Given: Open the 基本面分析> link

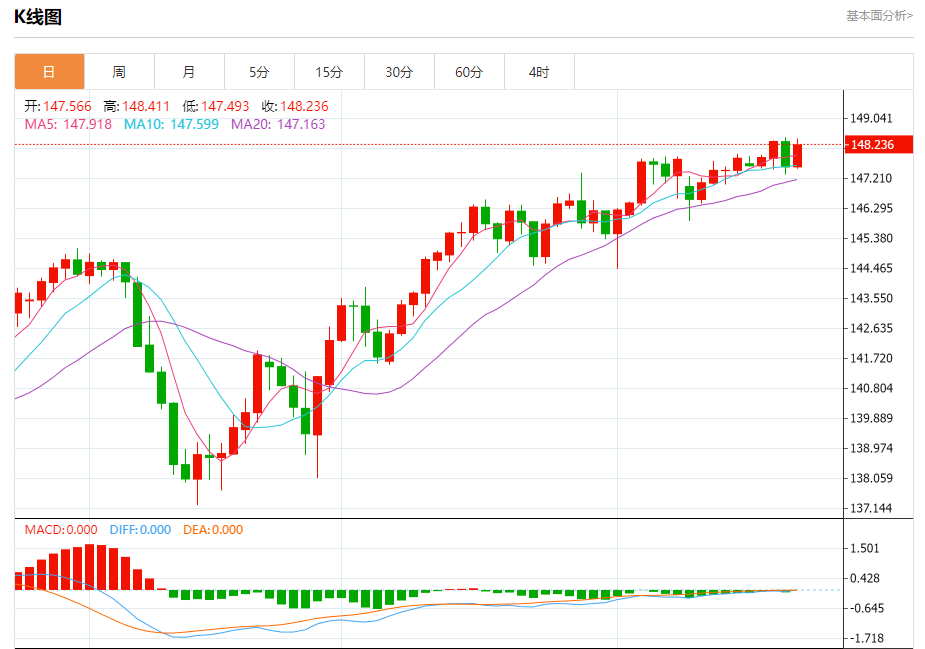Looking at the screenshot, I should point(880,16).
